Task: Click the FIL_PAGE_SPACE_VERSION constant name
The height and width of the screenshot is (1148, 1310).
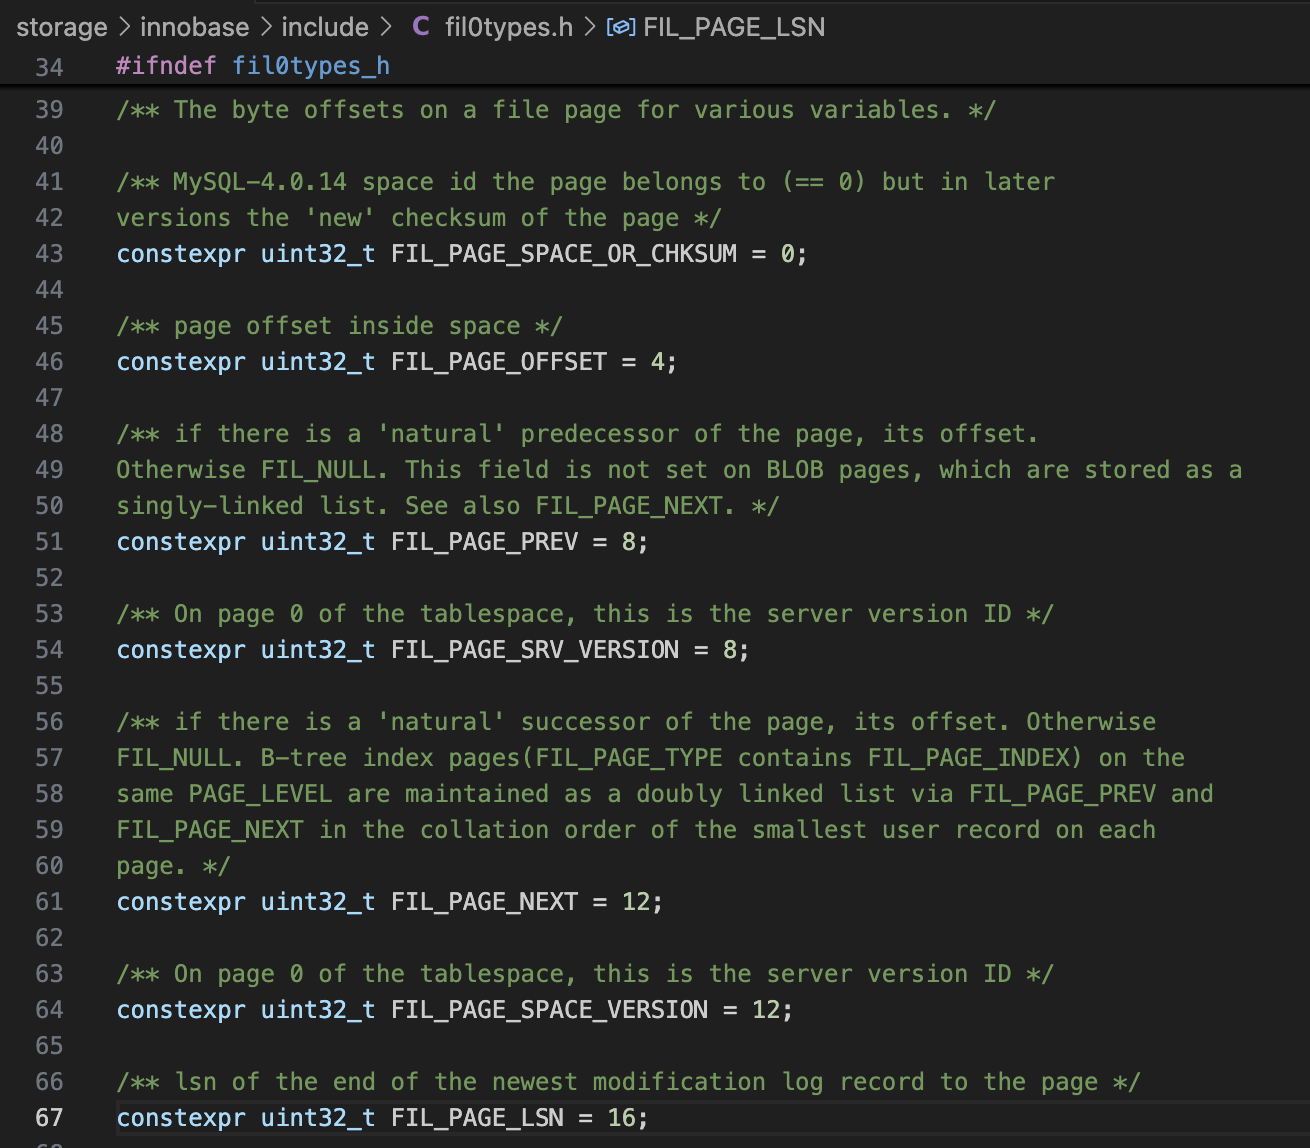Action: [549, 1010]
